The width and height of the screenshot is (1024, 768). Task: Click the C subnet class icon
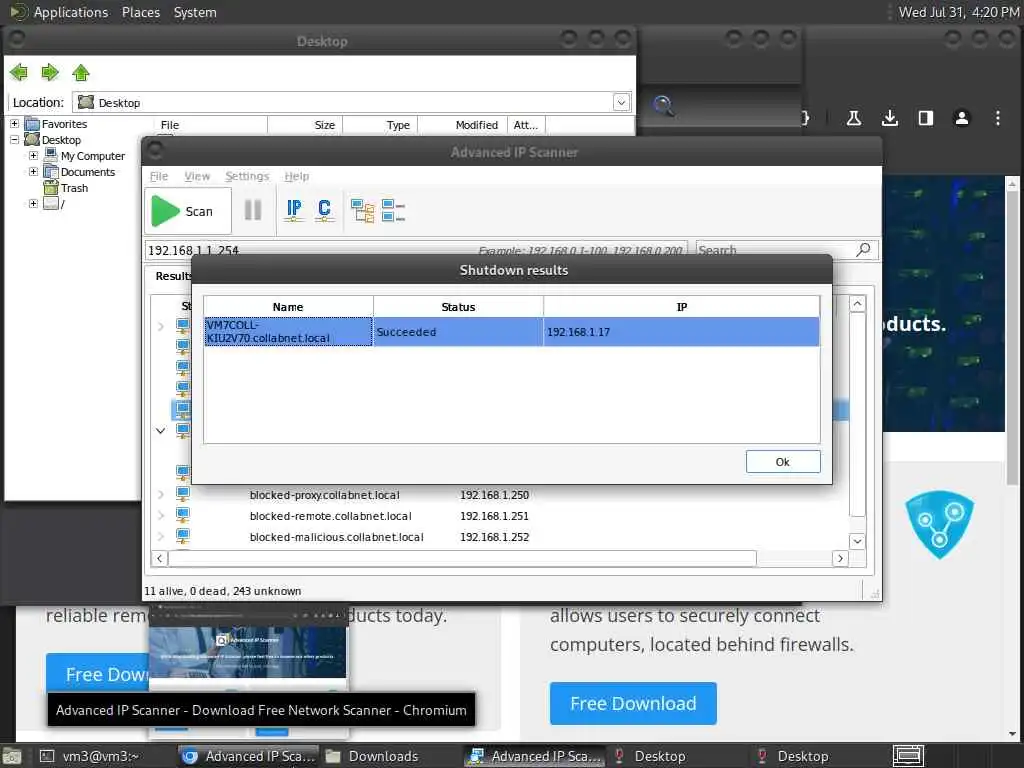(324, 210)
